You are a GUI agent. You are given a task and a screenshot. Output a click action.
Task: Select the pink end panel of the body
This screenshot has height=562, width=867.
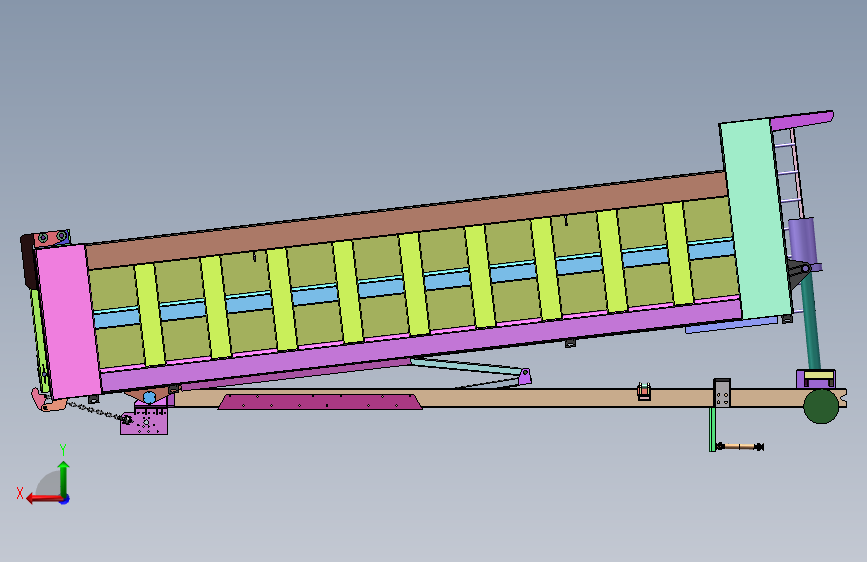click(x=69, y=321)
